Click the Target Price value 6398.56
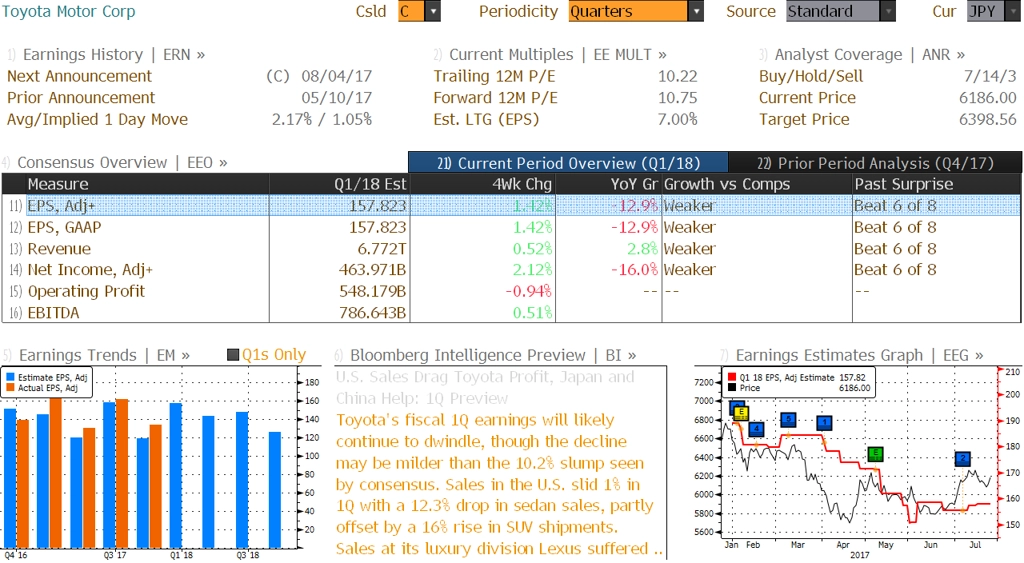This screenshot has width=1024, height=563. point(987,120)
